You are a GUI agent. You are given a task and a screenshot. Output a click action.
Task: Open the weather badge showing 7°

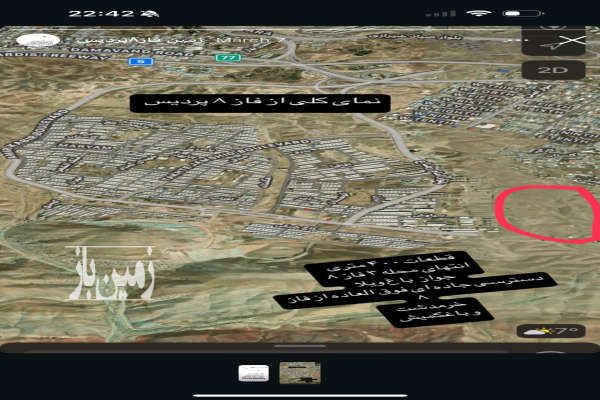click(551, 331)
